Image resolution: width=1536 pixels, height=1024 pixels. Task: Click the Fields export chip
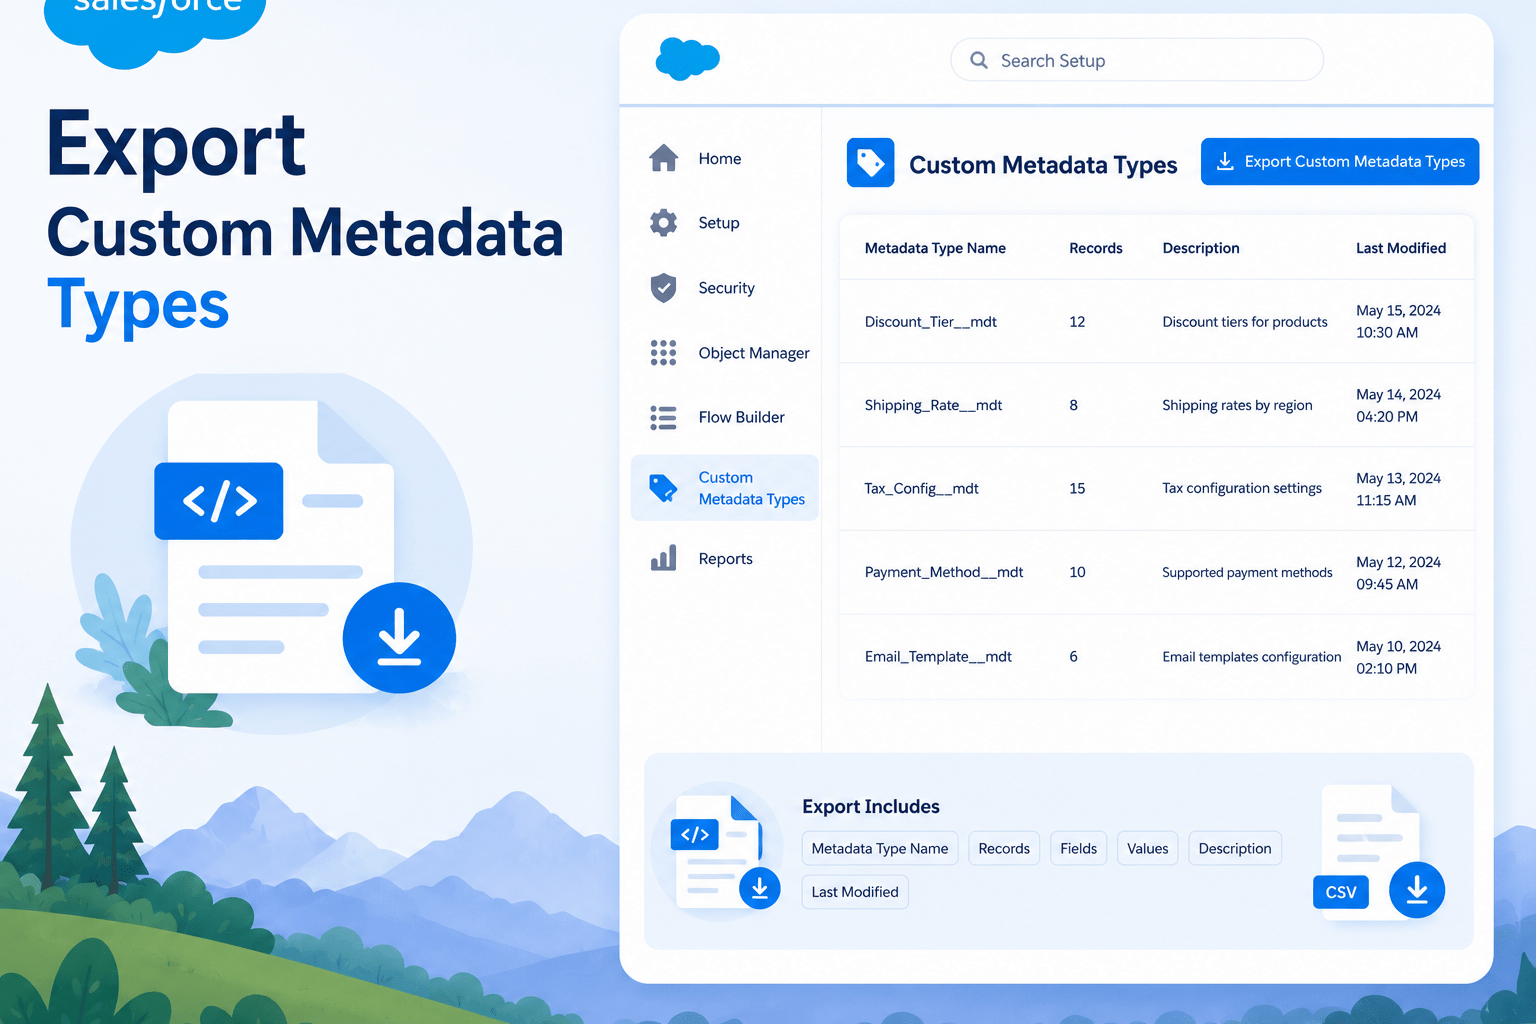(1078, 848)
